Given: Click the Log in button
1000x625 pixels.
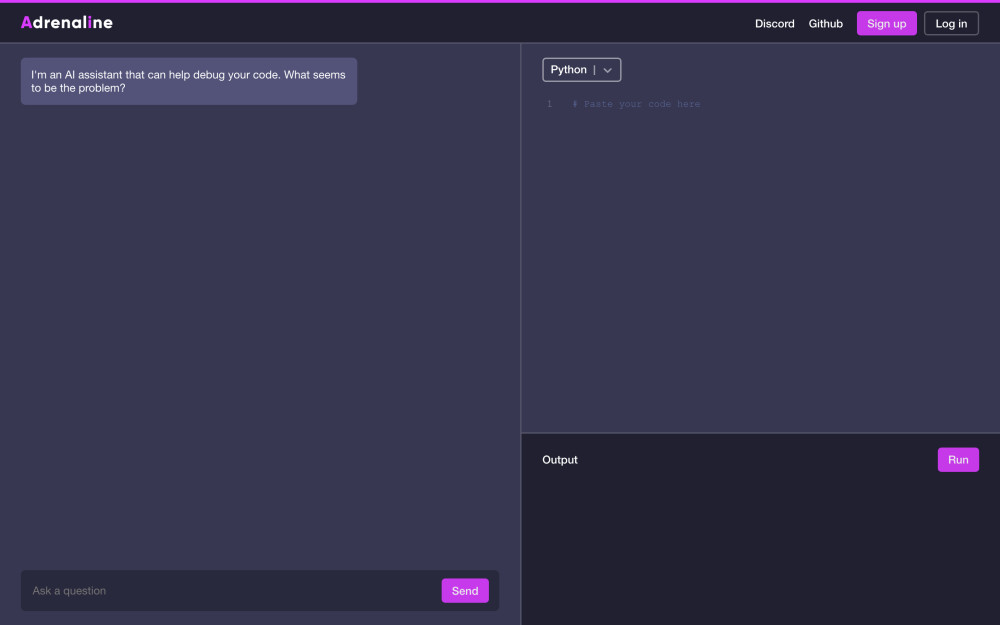Looking at the screenshot, I should pyautogui.click(x=951, y=24).
